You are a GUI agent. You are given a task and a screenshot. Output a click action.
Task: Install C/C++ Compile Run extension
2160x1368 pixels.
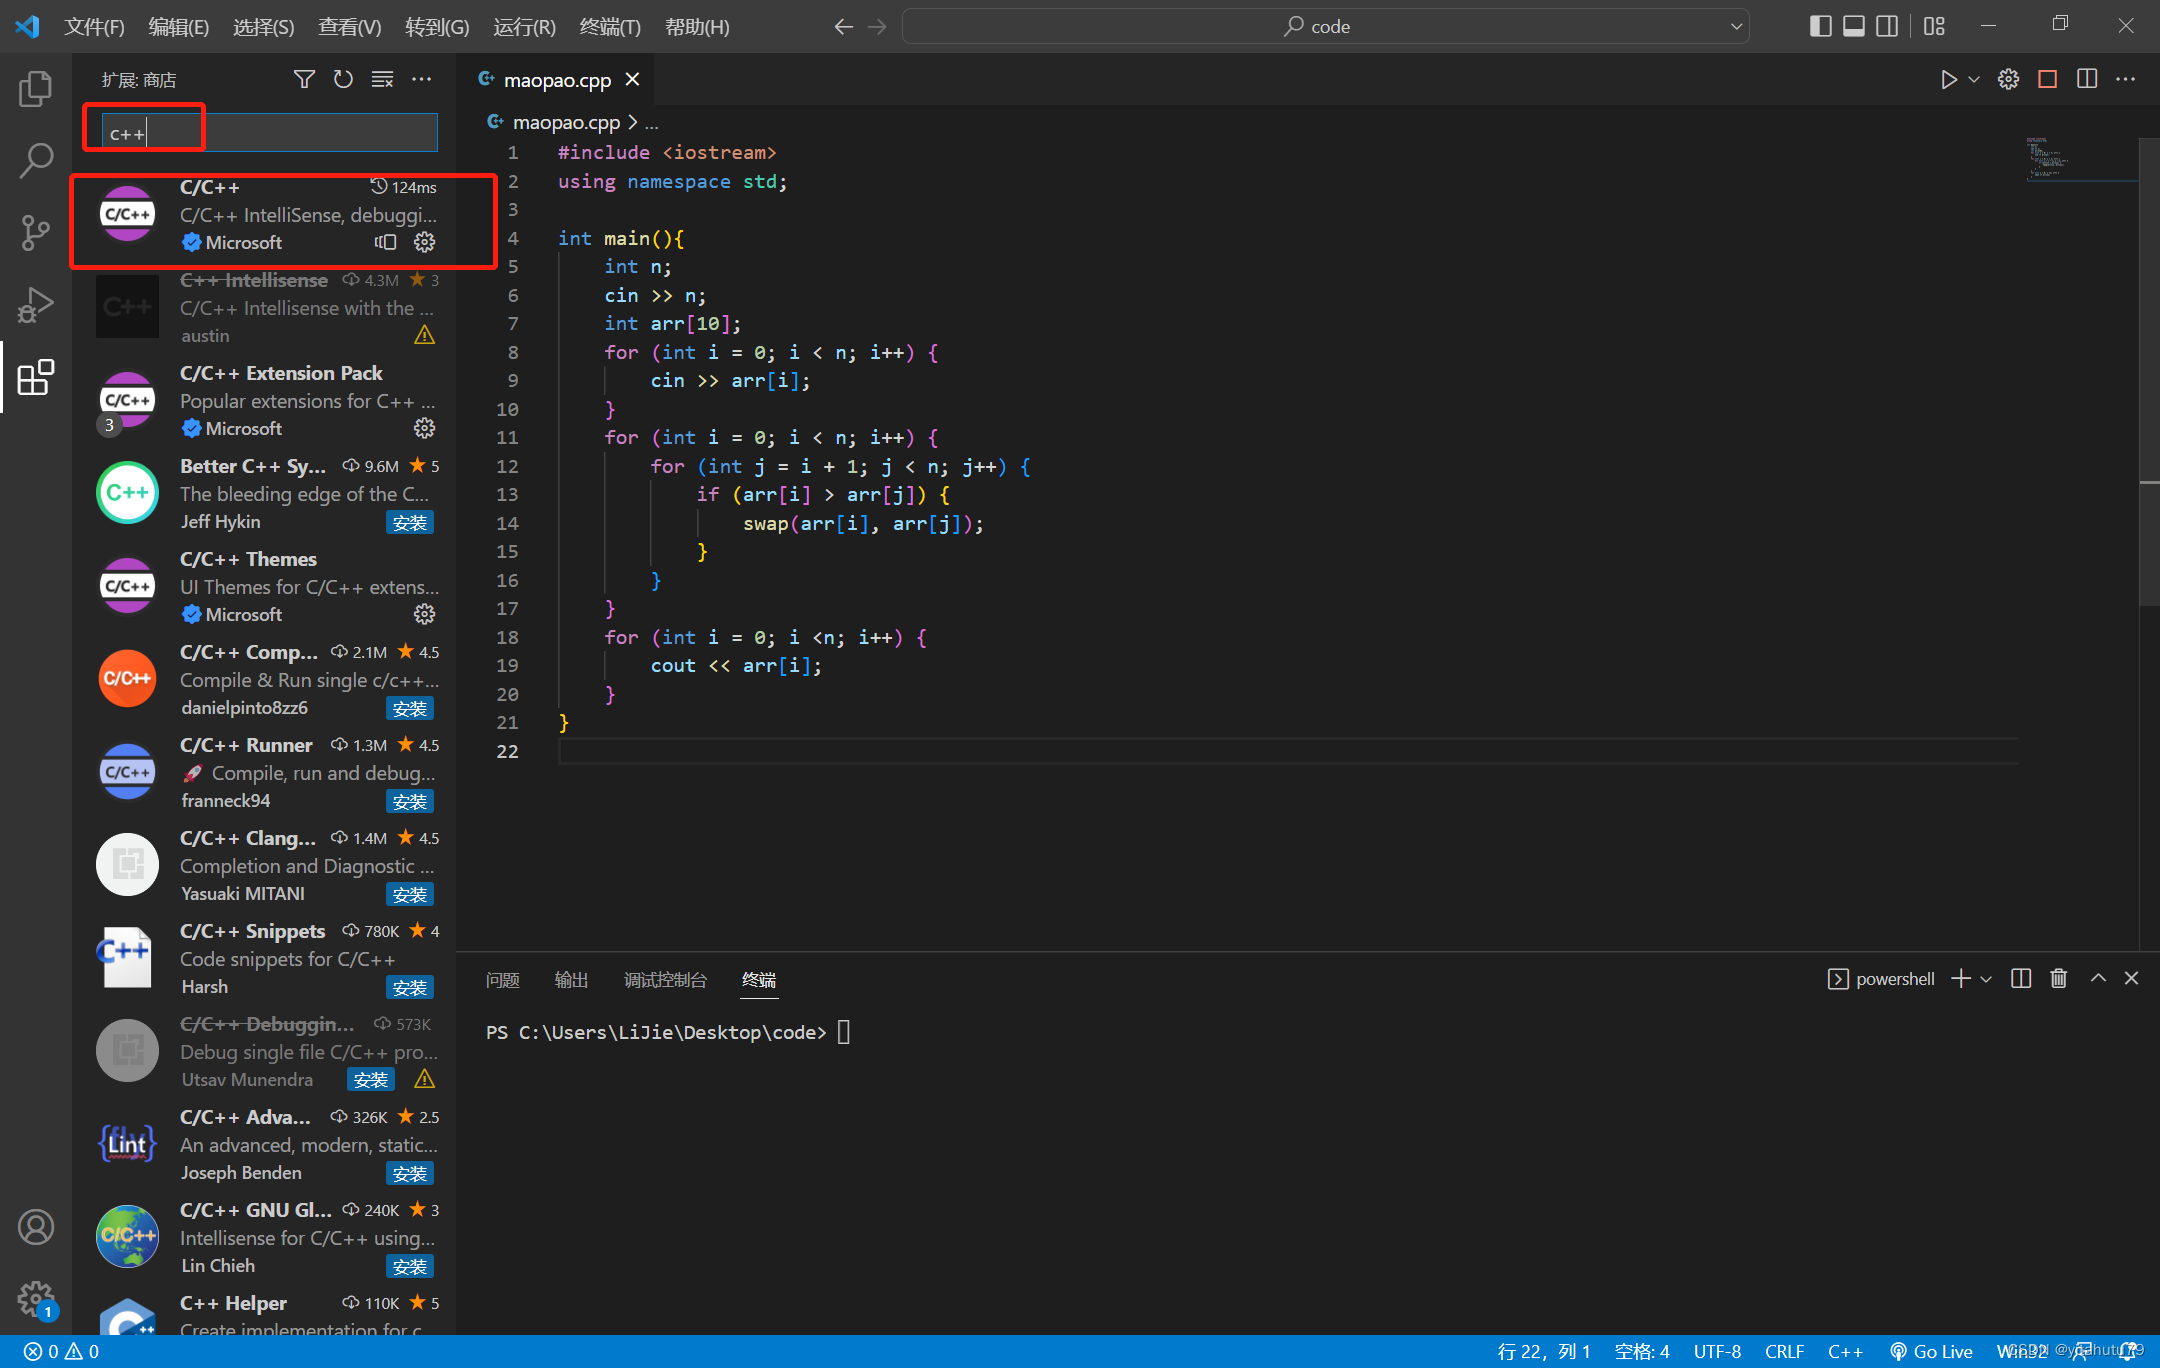(x=410, y=708)
